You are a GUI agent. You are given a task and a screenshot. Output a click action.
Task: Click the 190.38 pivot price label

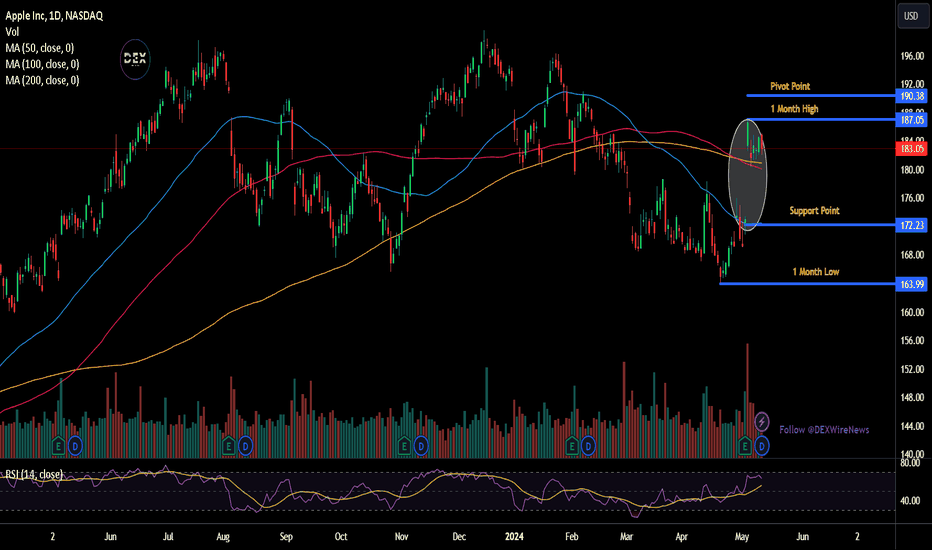tap(912, 96)
